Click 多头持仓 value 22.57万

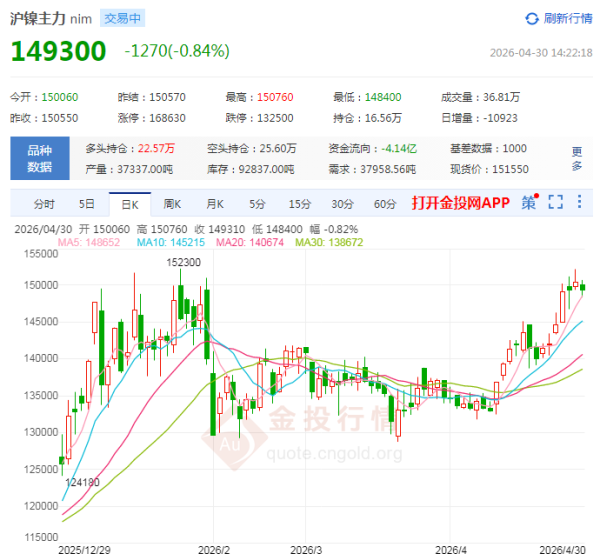pos(156,148)
